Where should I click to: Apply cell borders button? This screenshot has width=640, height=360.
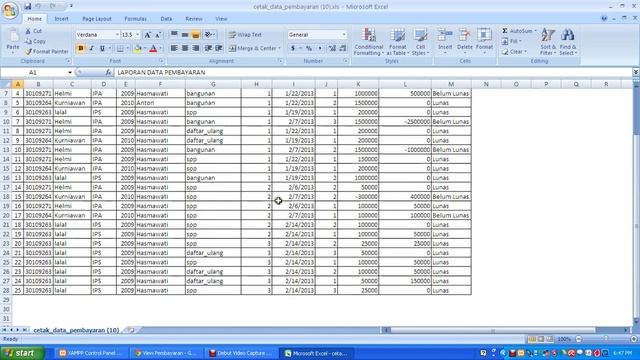coord(120,49)
